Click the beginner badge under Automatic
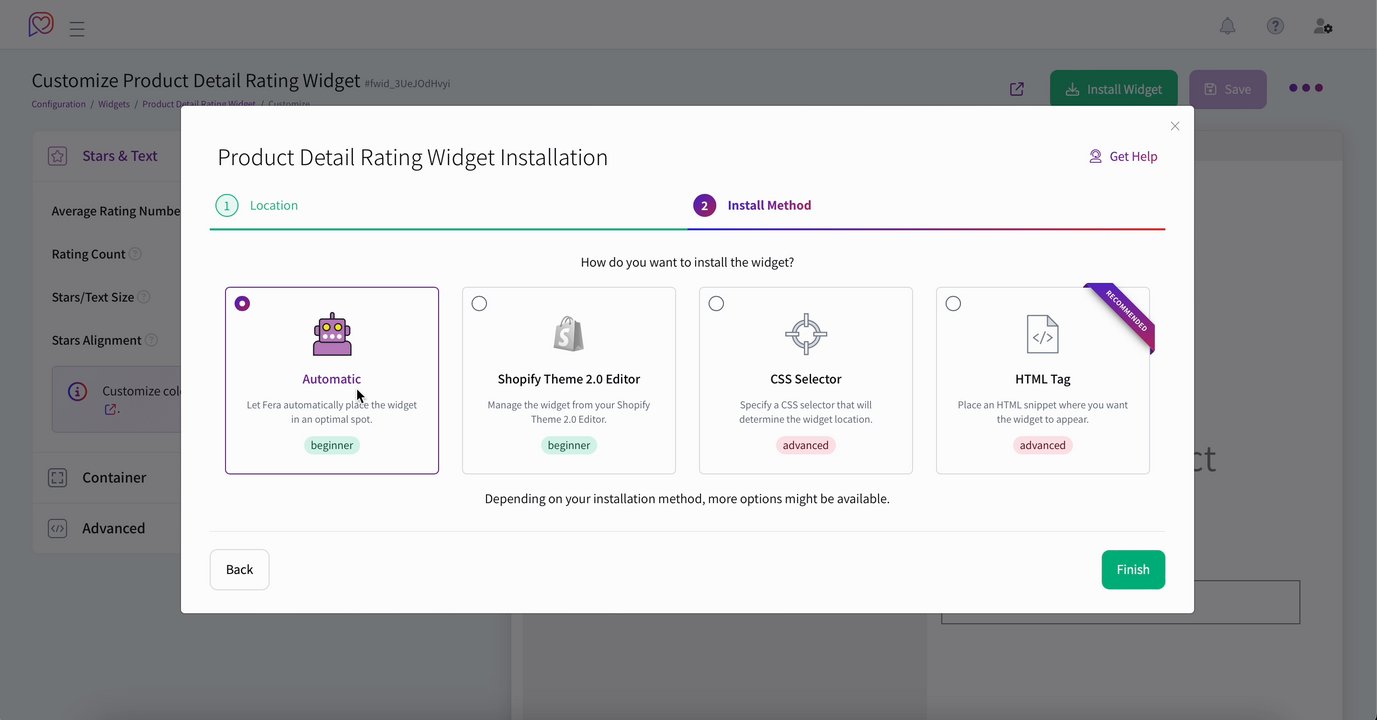The height and width of the screenshot is (720, 1377). [332, 445]
